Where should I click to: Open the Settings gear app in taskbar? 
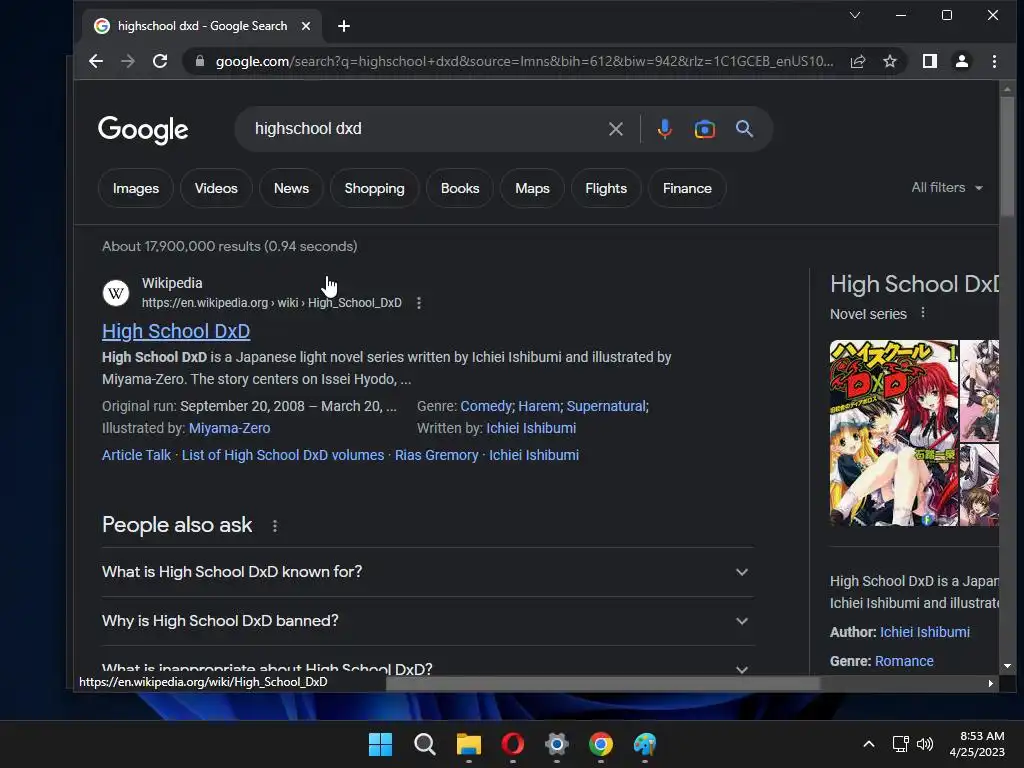(x=556, y=744)
